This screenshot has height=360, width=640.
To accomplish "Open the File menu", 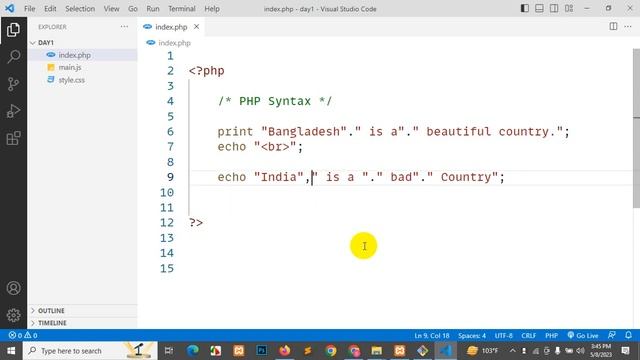I will tap(29, 9).
